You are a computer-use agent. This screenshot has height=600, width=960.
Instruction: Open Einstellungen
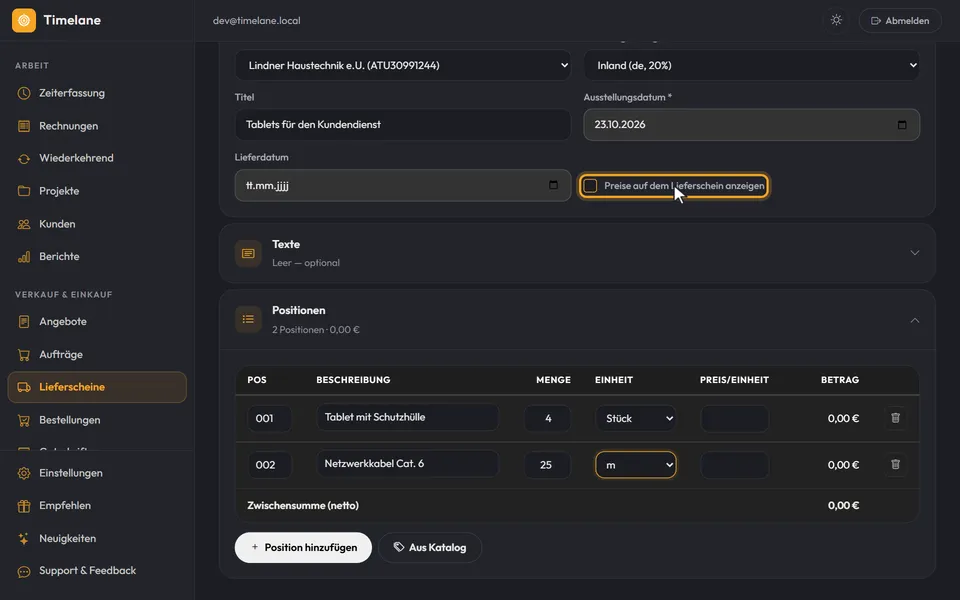(x=97, y=473)
